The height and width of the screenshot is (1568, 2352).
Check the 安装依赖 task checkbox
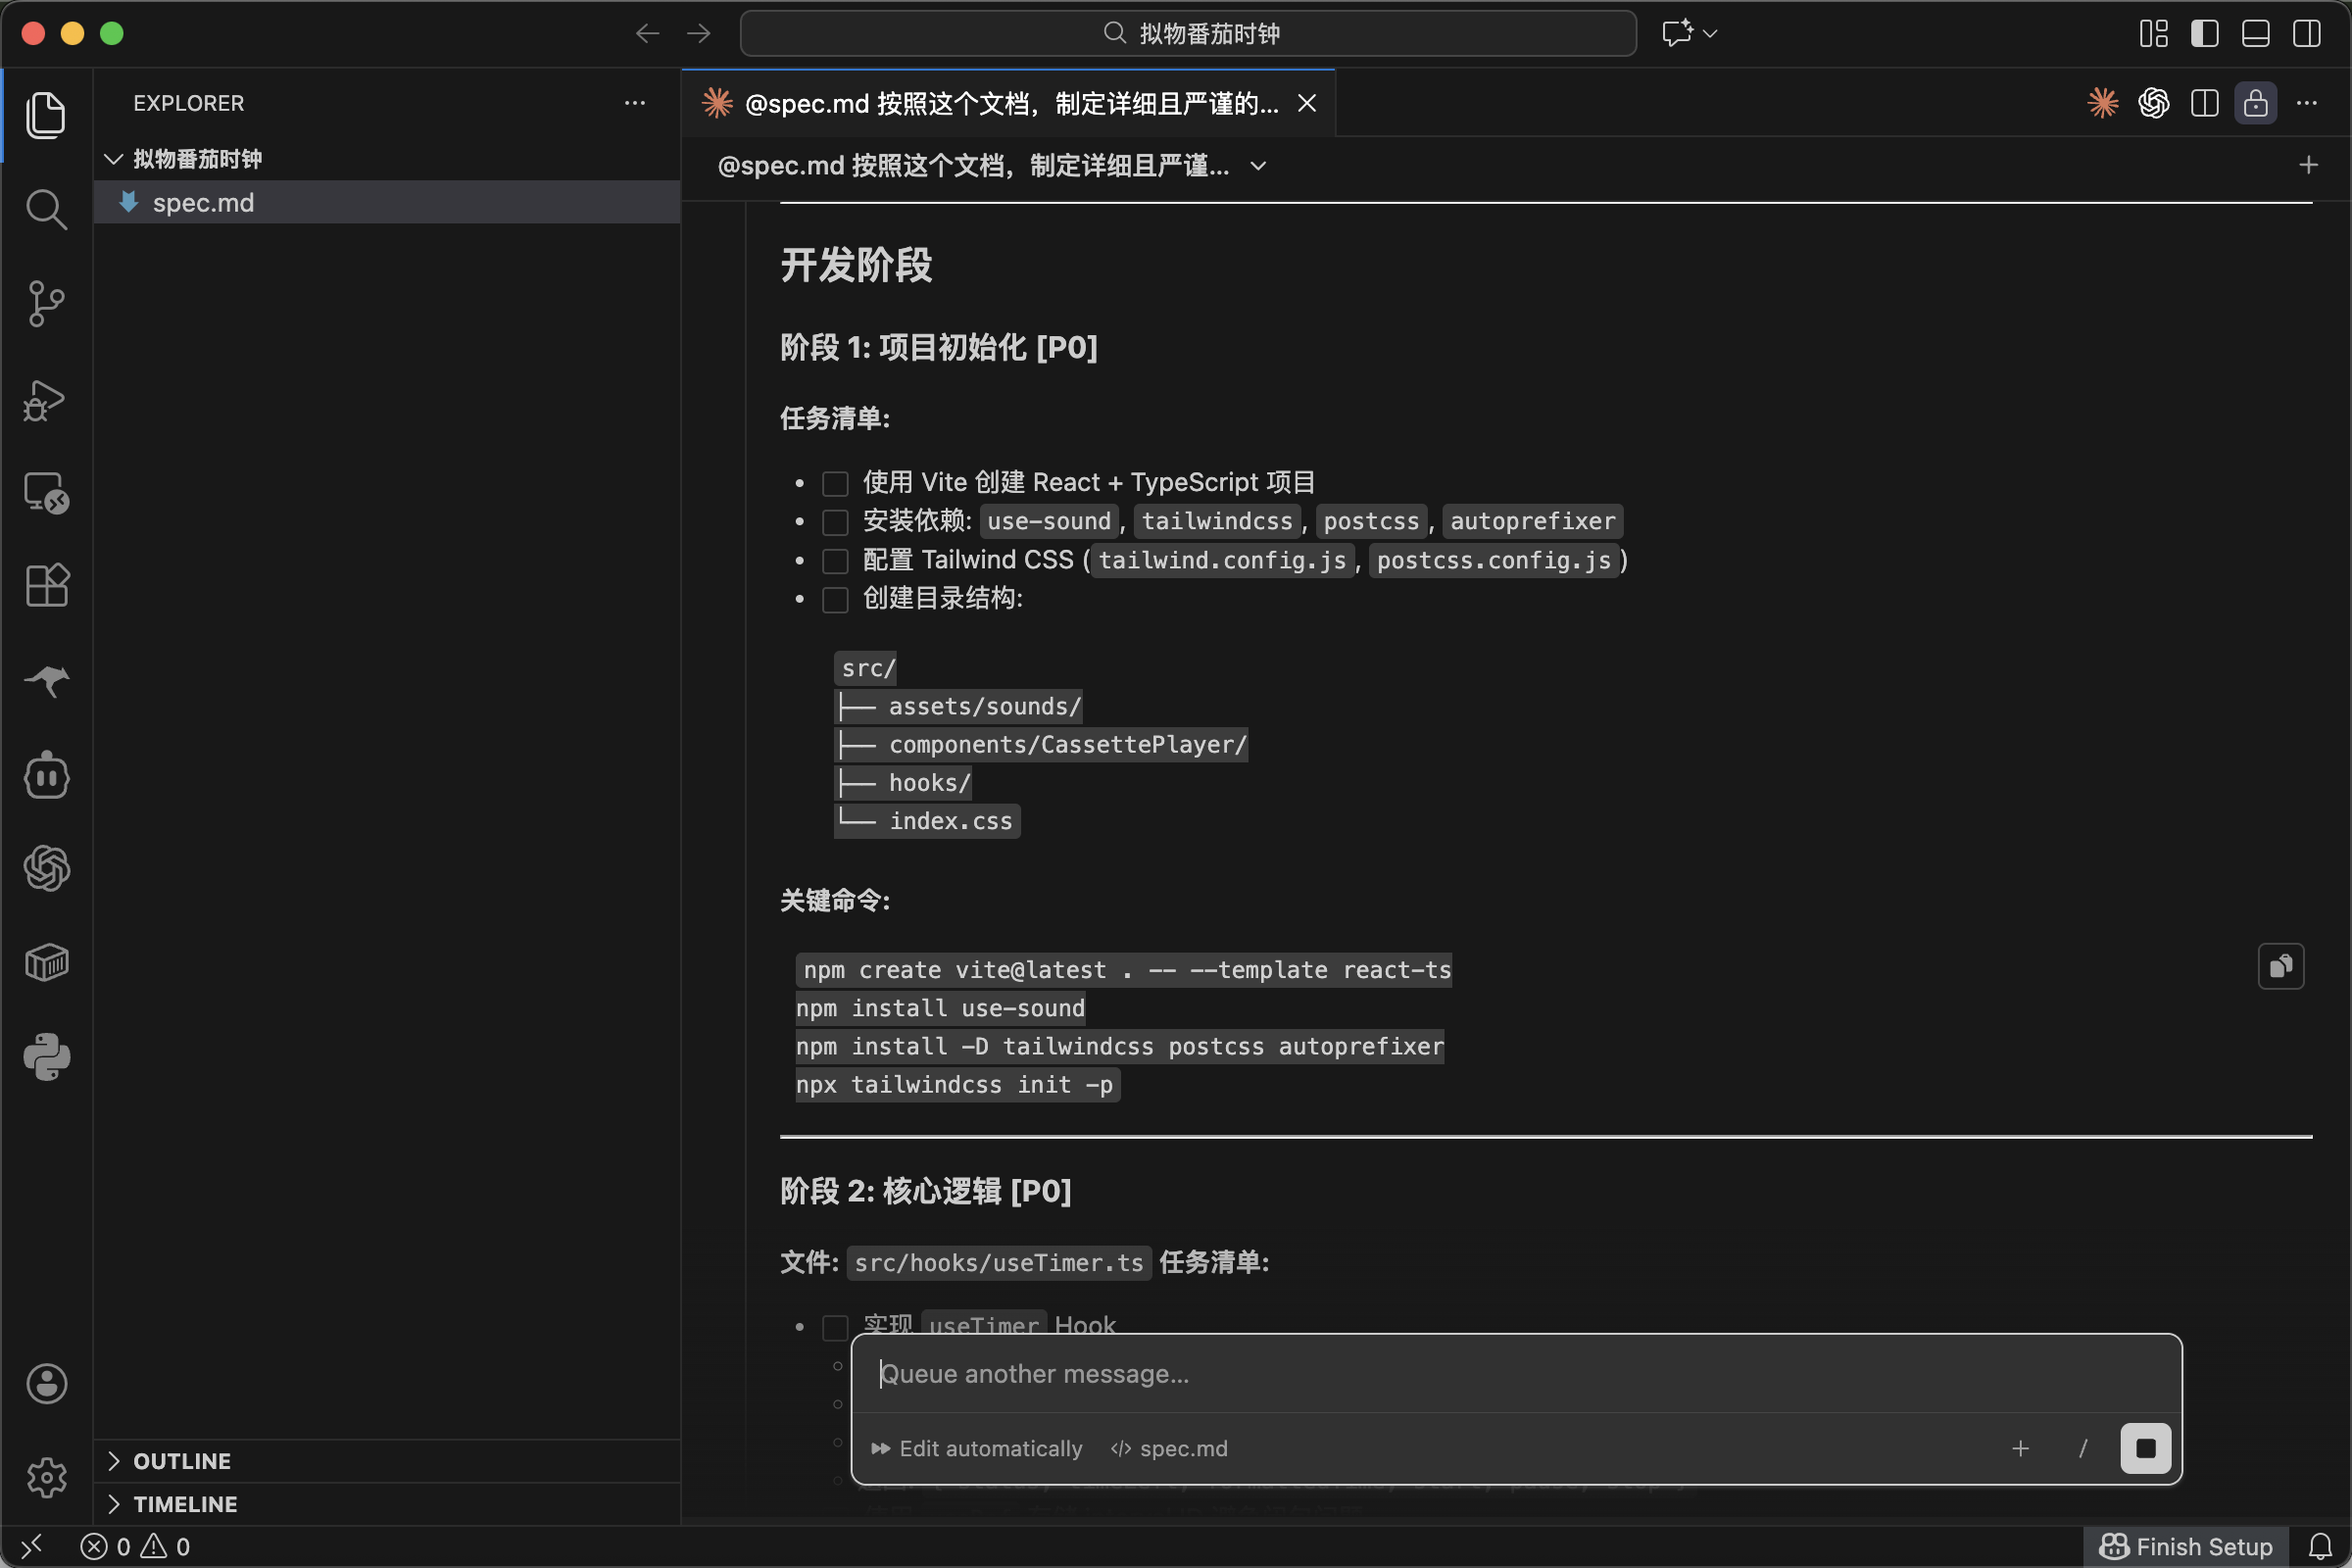click(x=835, y=522)
